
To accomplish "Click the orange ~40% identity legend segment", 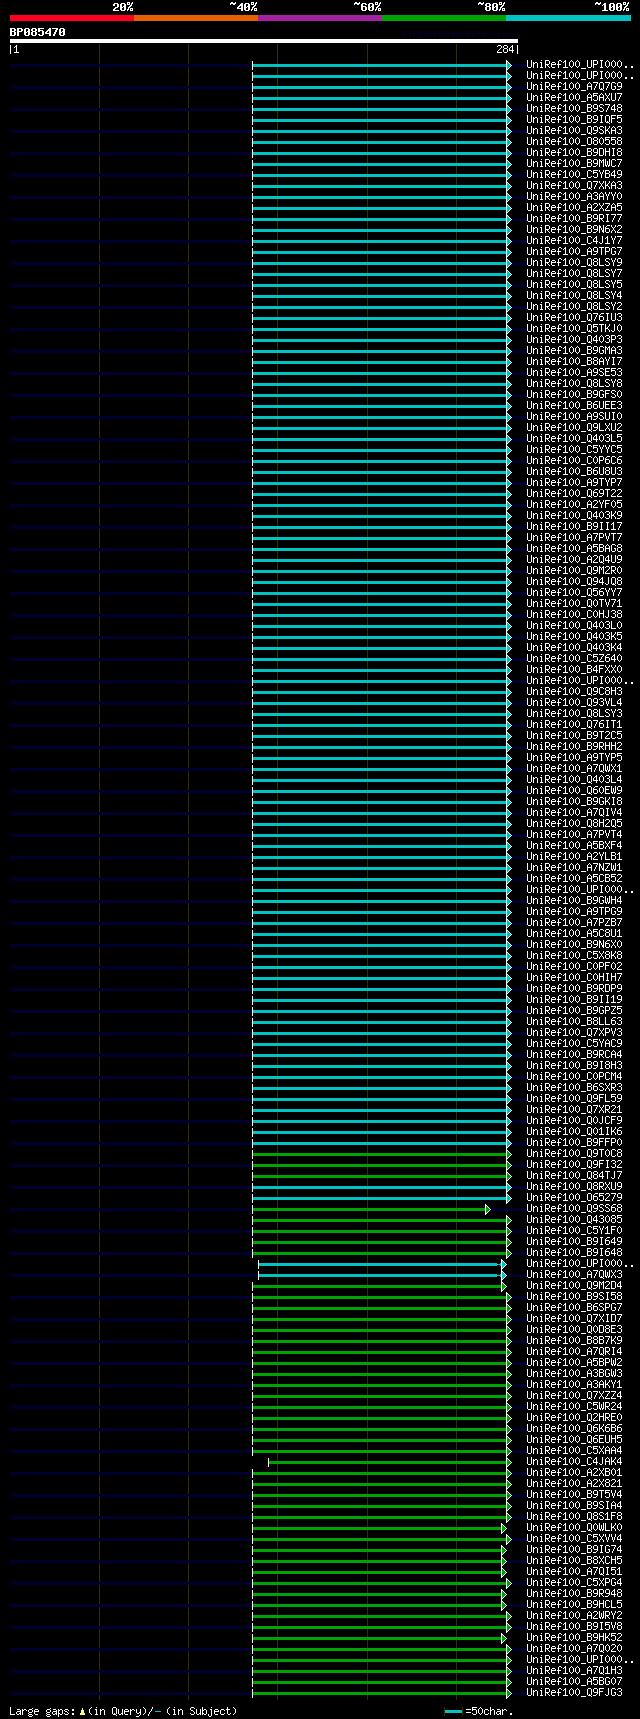I will tap(196, 18).
